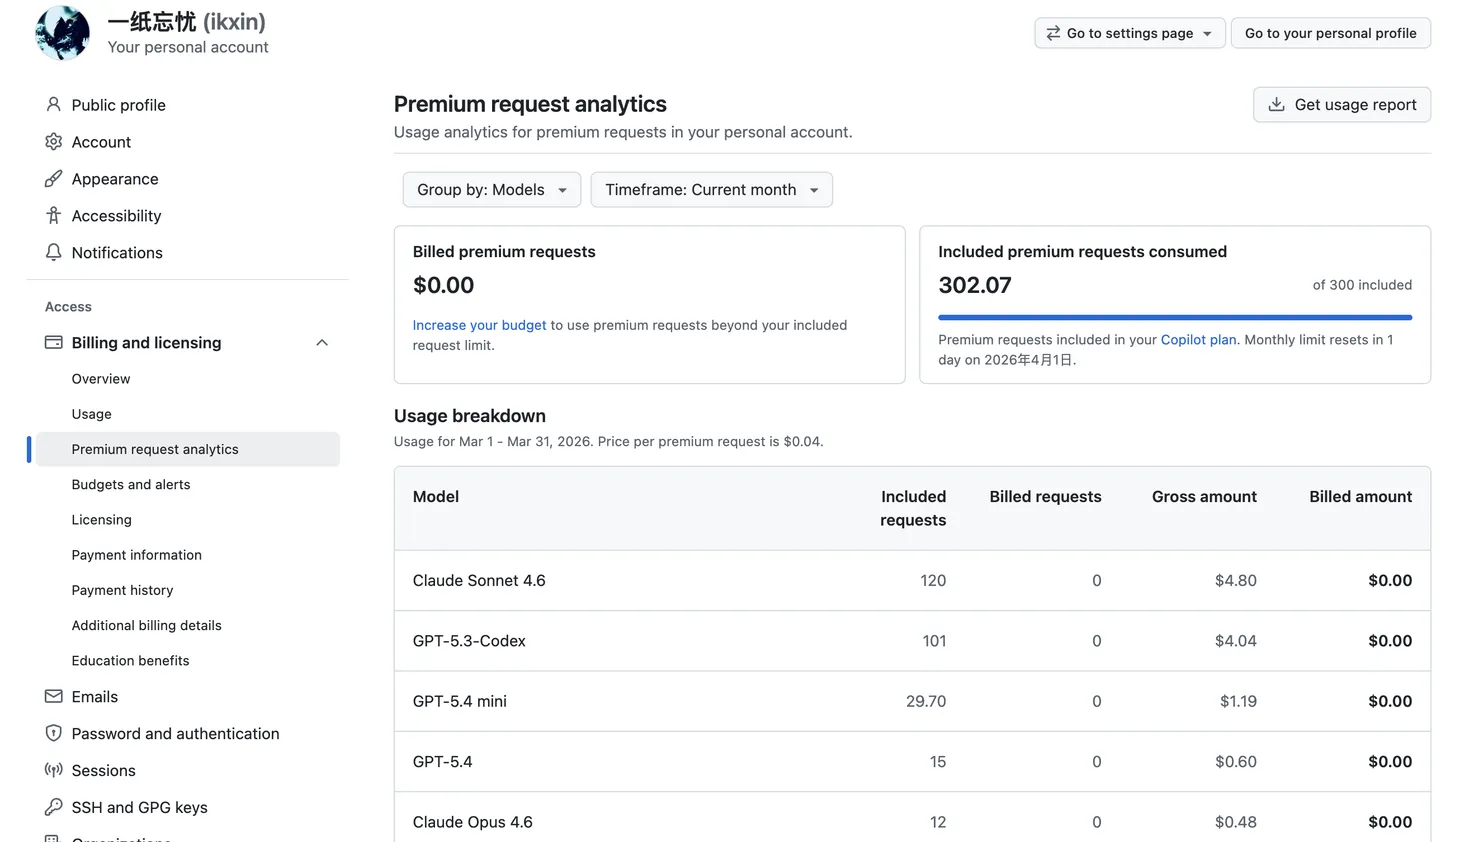Viewport: 1474px width, 842px height.
Task: Open SSH and GPG keys settings
Action: (x=140, y=808)
